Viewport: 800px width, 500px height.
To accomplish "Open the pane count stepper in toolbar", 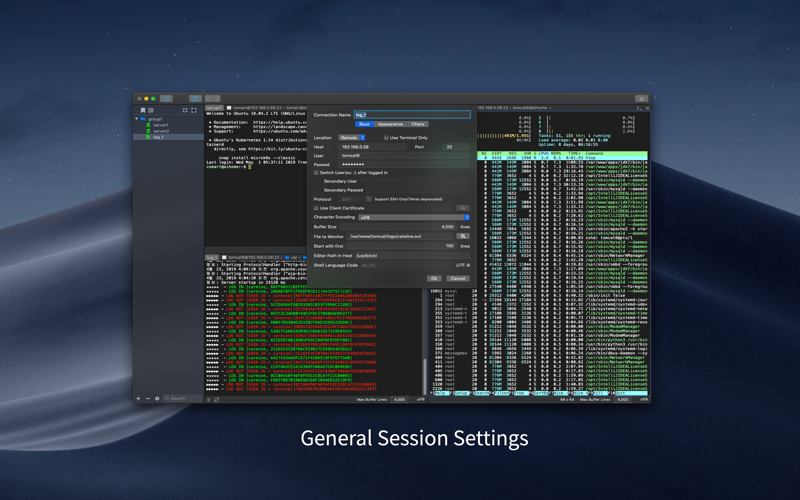I will pyautogui.click(x=212, y=98).
